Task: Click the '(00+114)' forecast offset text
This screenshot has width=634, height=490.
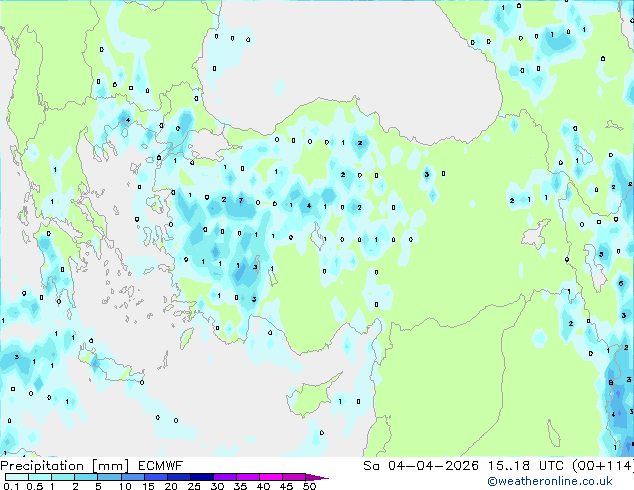Action: (603, 466)
